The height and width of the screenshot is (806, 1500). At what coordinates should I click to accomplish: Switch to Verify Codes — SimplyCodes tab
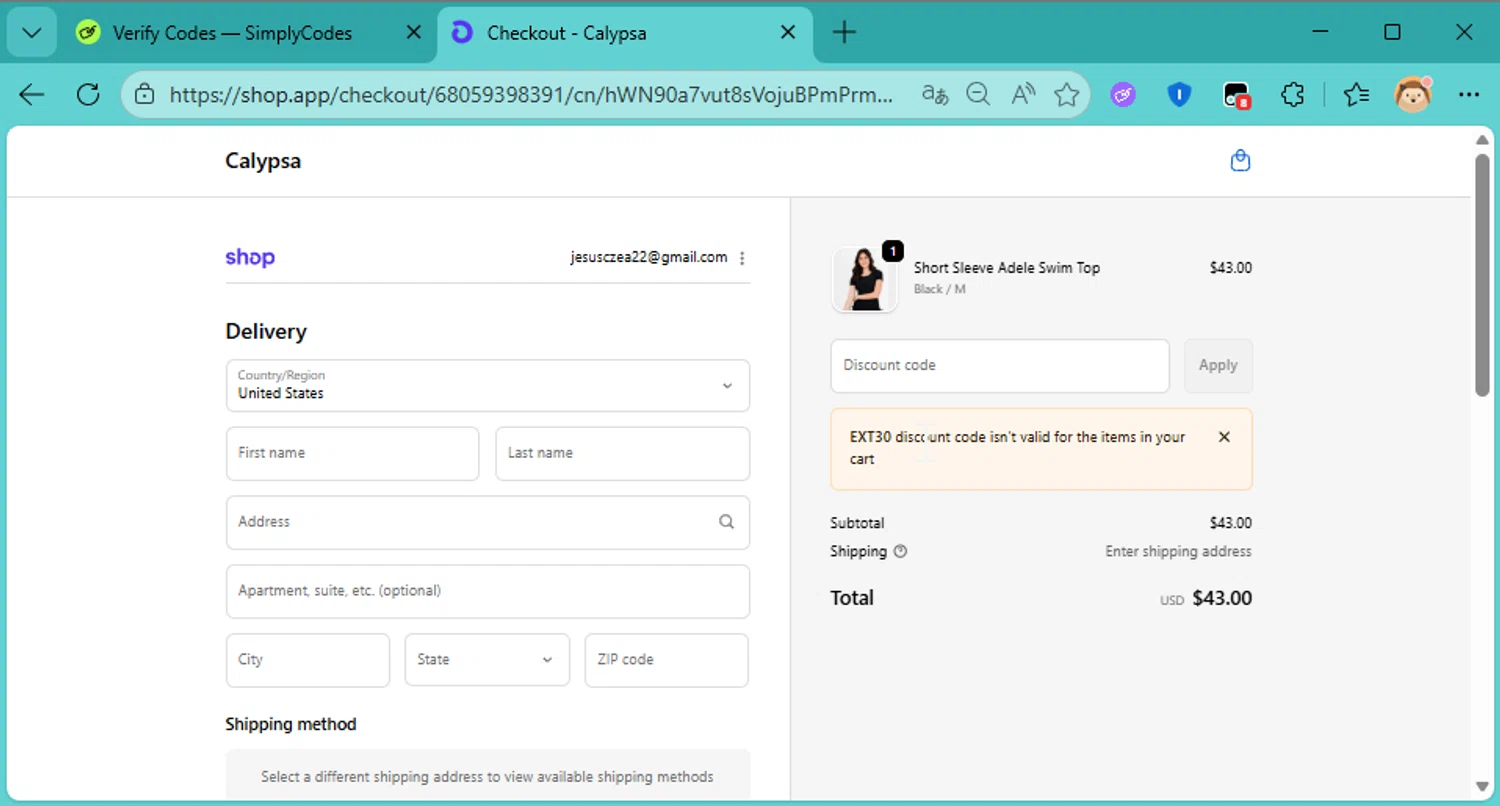click(x=232, y=33)
